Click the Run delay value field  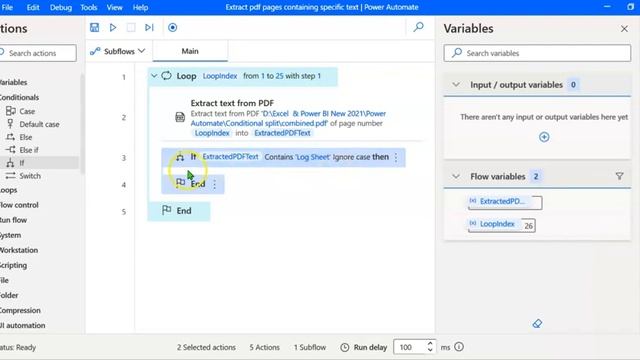(409, 347)
